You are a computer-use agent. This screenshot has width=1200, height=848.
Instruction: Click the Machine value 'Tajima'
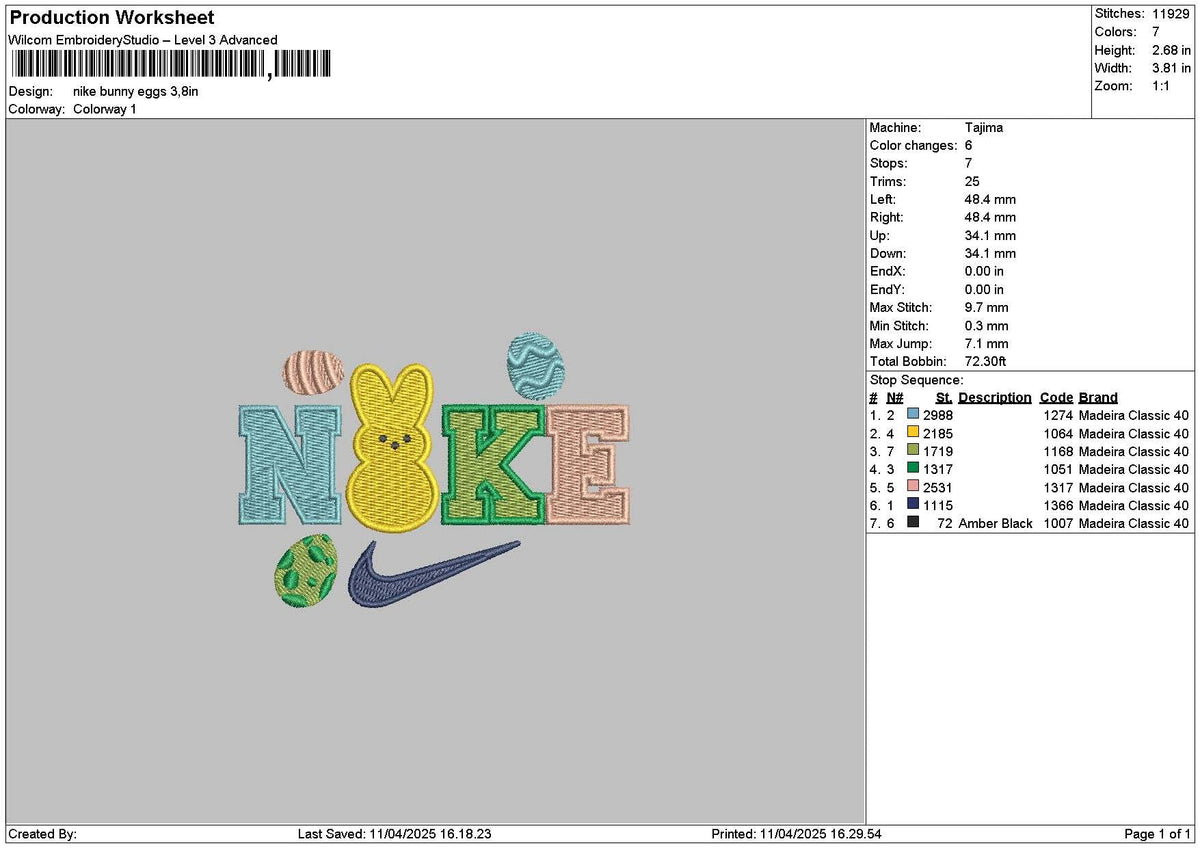[984, 127]
